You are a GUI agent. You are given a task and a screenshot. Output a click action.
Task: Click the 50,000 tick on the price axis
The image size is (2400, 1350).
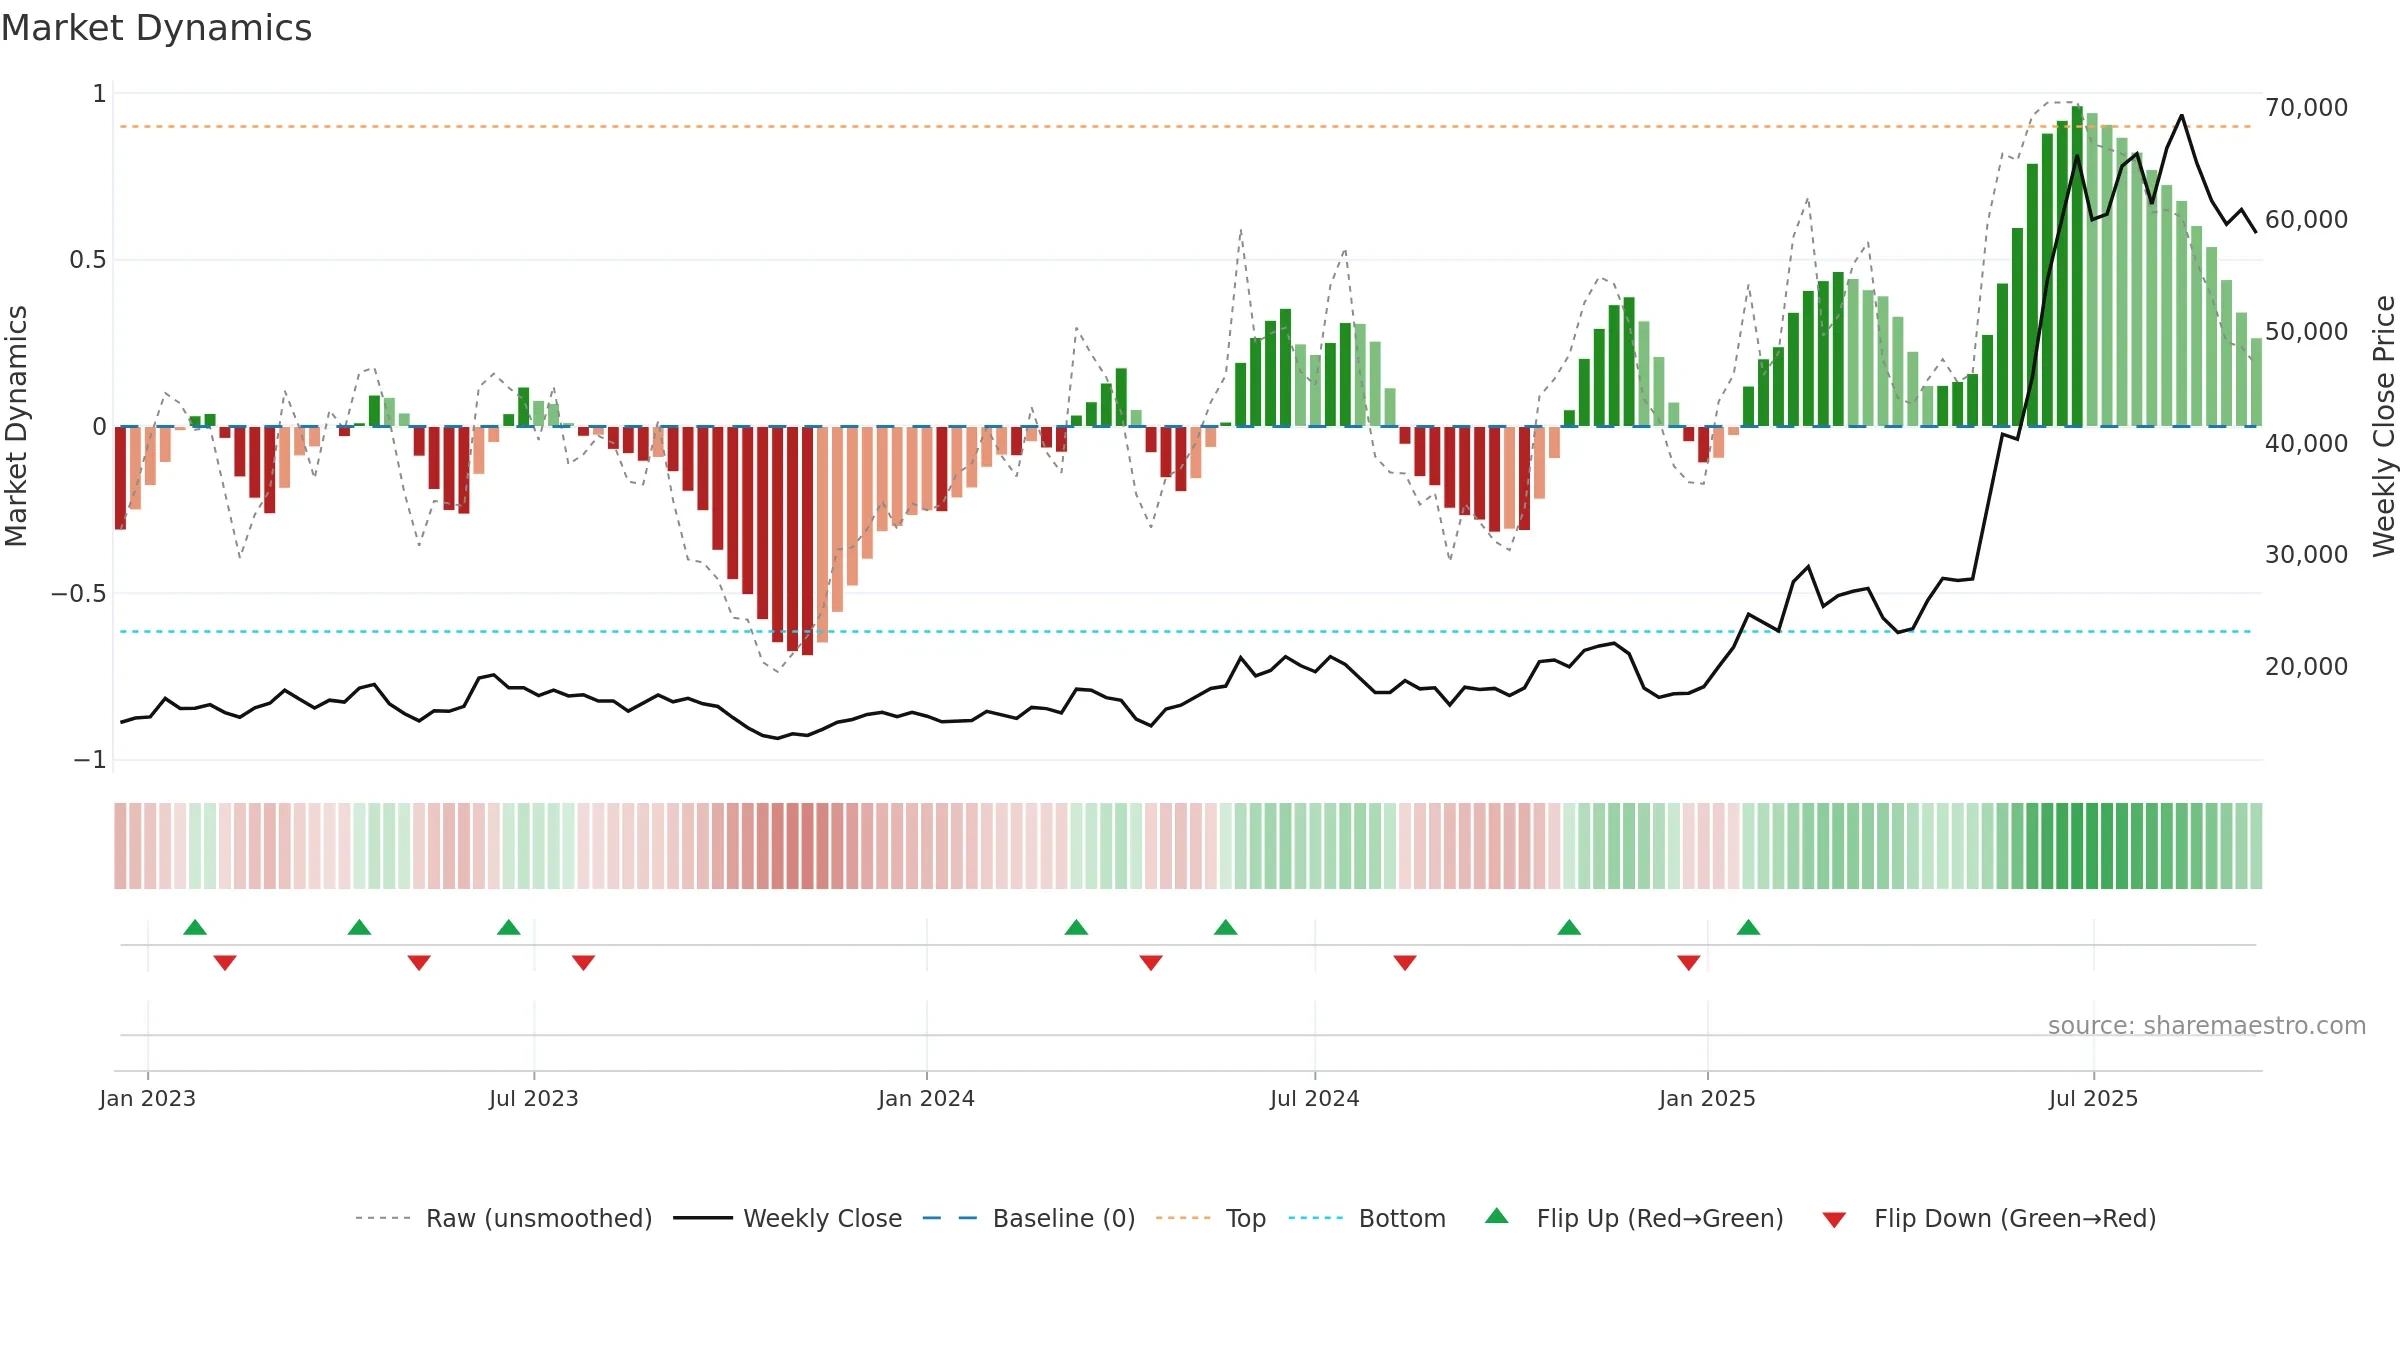[2307, 331]
